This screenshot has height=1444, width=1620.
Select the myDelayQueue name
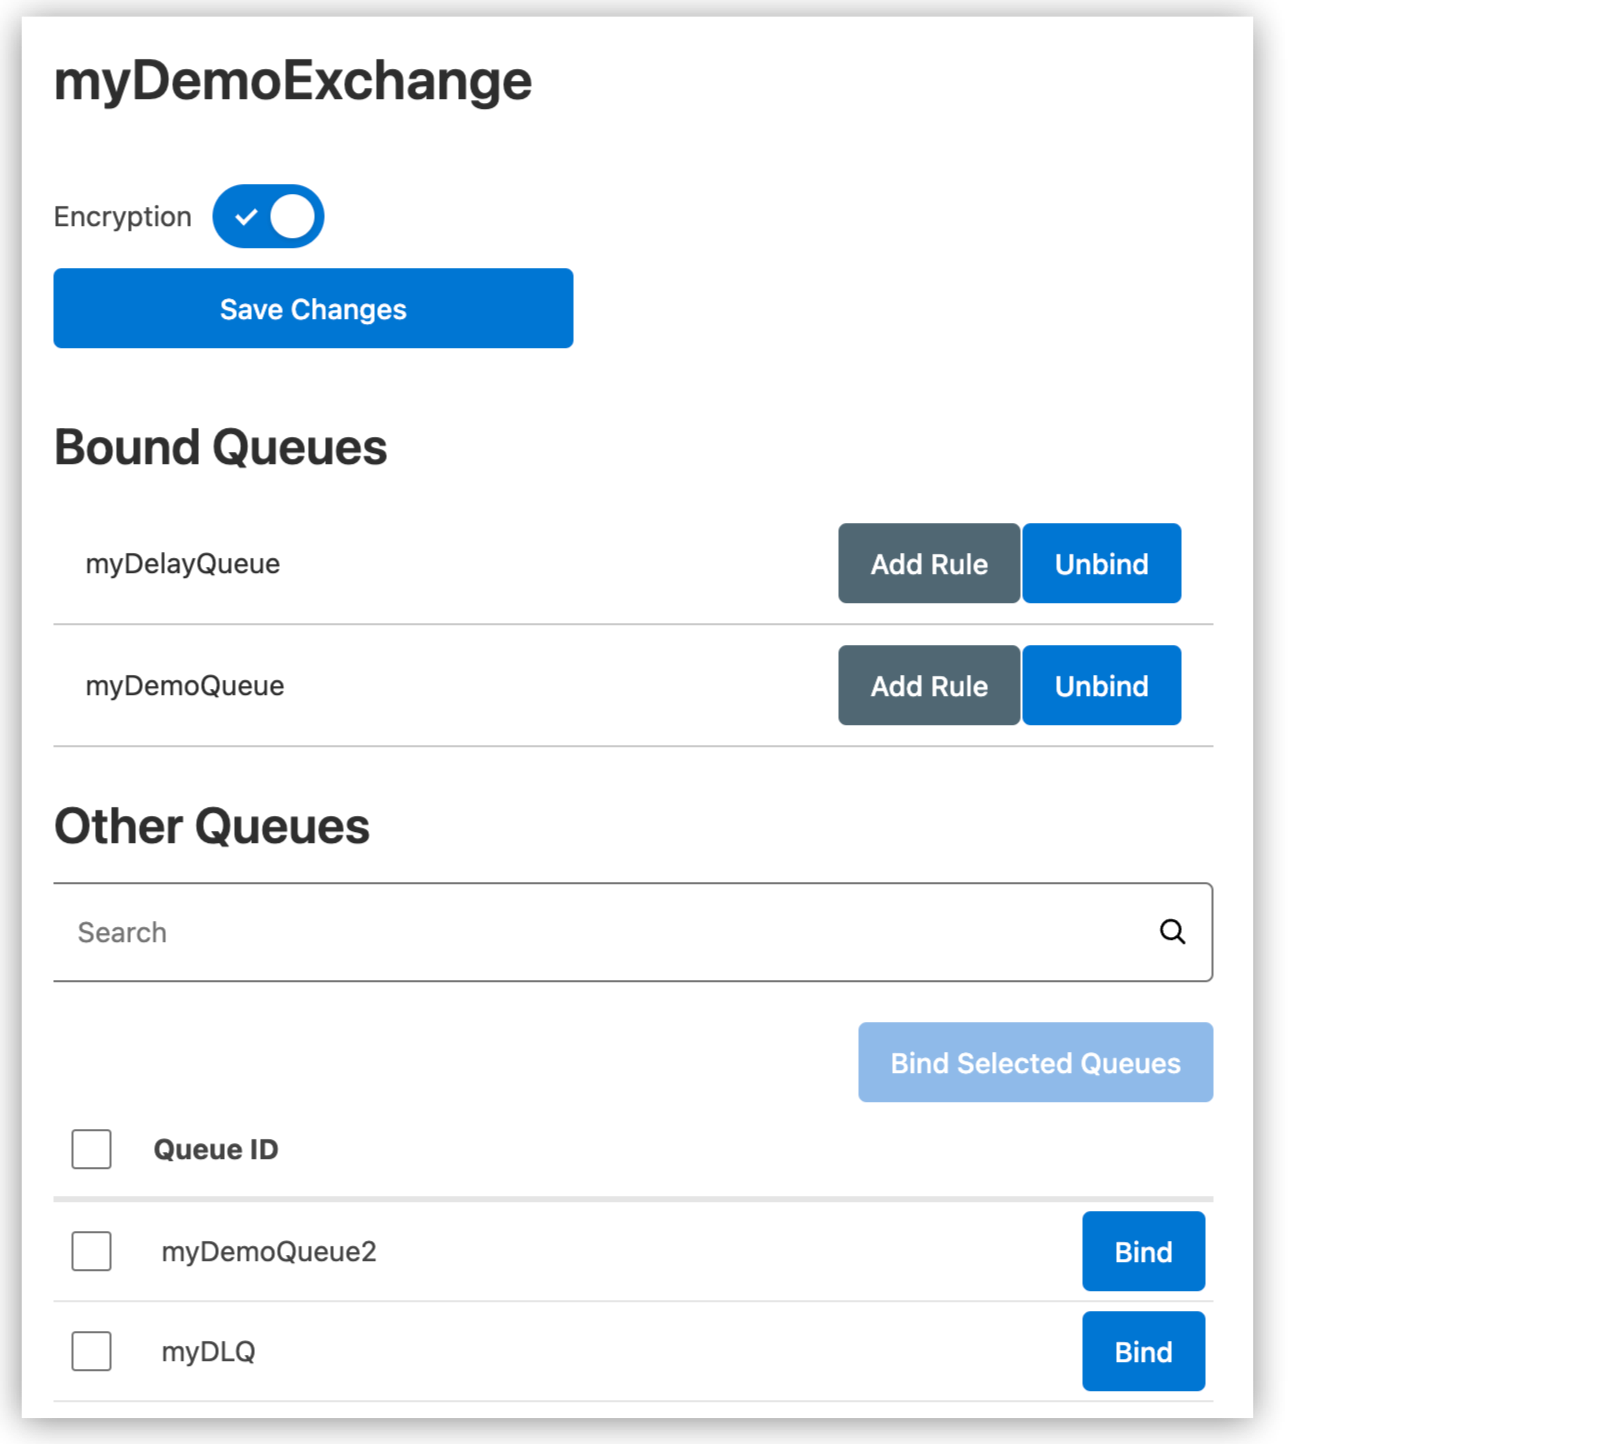click(x=183, y=563)
